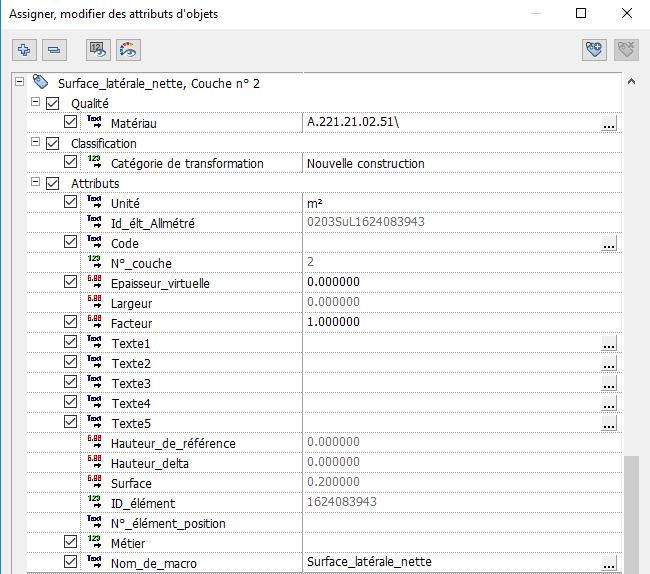
Task: Open the Texte2 ellipsis button
Action: (x=609, y=363)
